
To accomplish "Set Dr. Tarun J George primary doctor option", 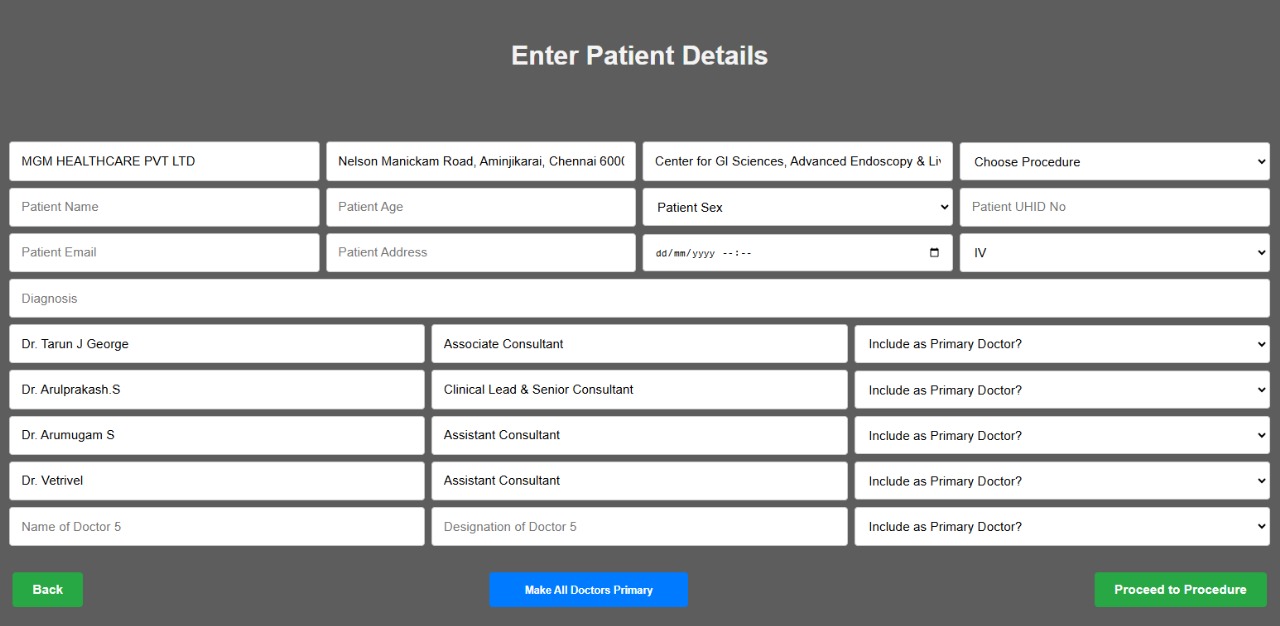I will click(1062, 344).
